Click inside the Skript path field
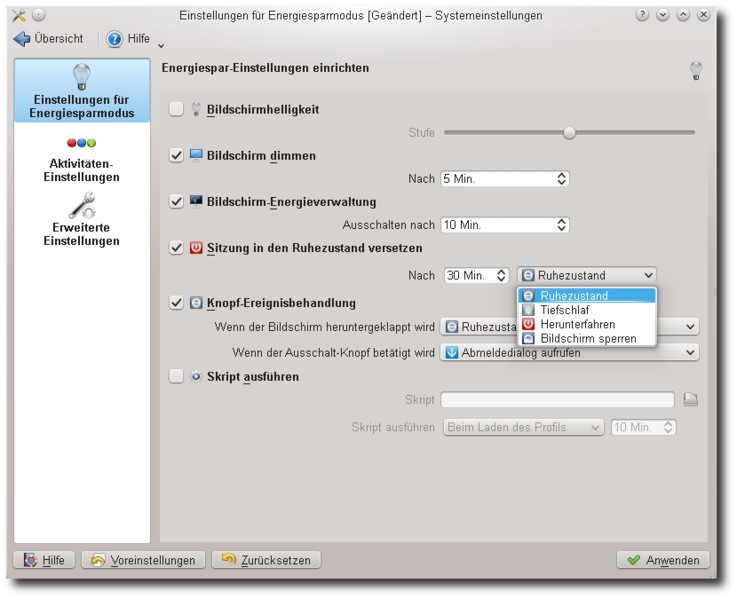This screenshot has height=599, width=737. tap(557, 400)
